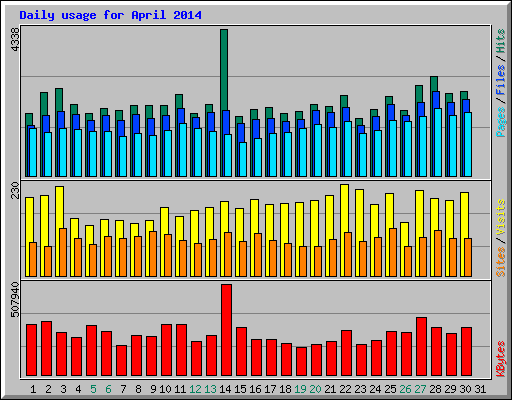Viewport: 512px width, 400px height.
Task: Select green weekend day label 5
Action: pyautogui.click(x=93, y=389)
